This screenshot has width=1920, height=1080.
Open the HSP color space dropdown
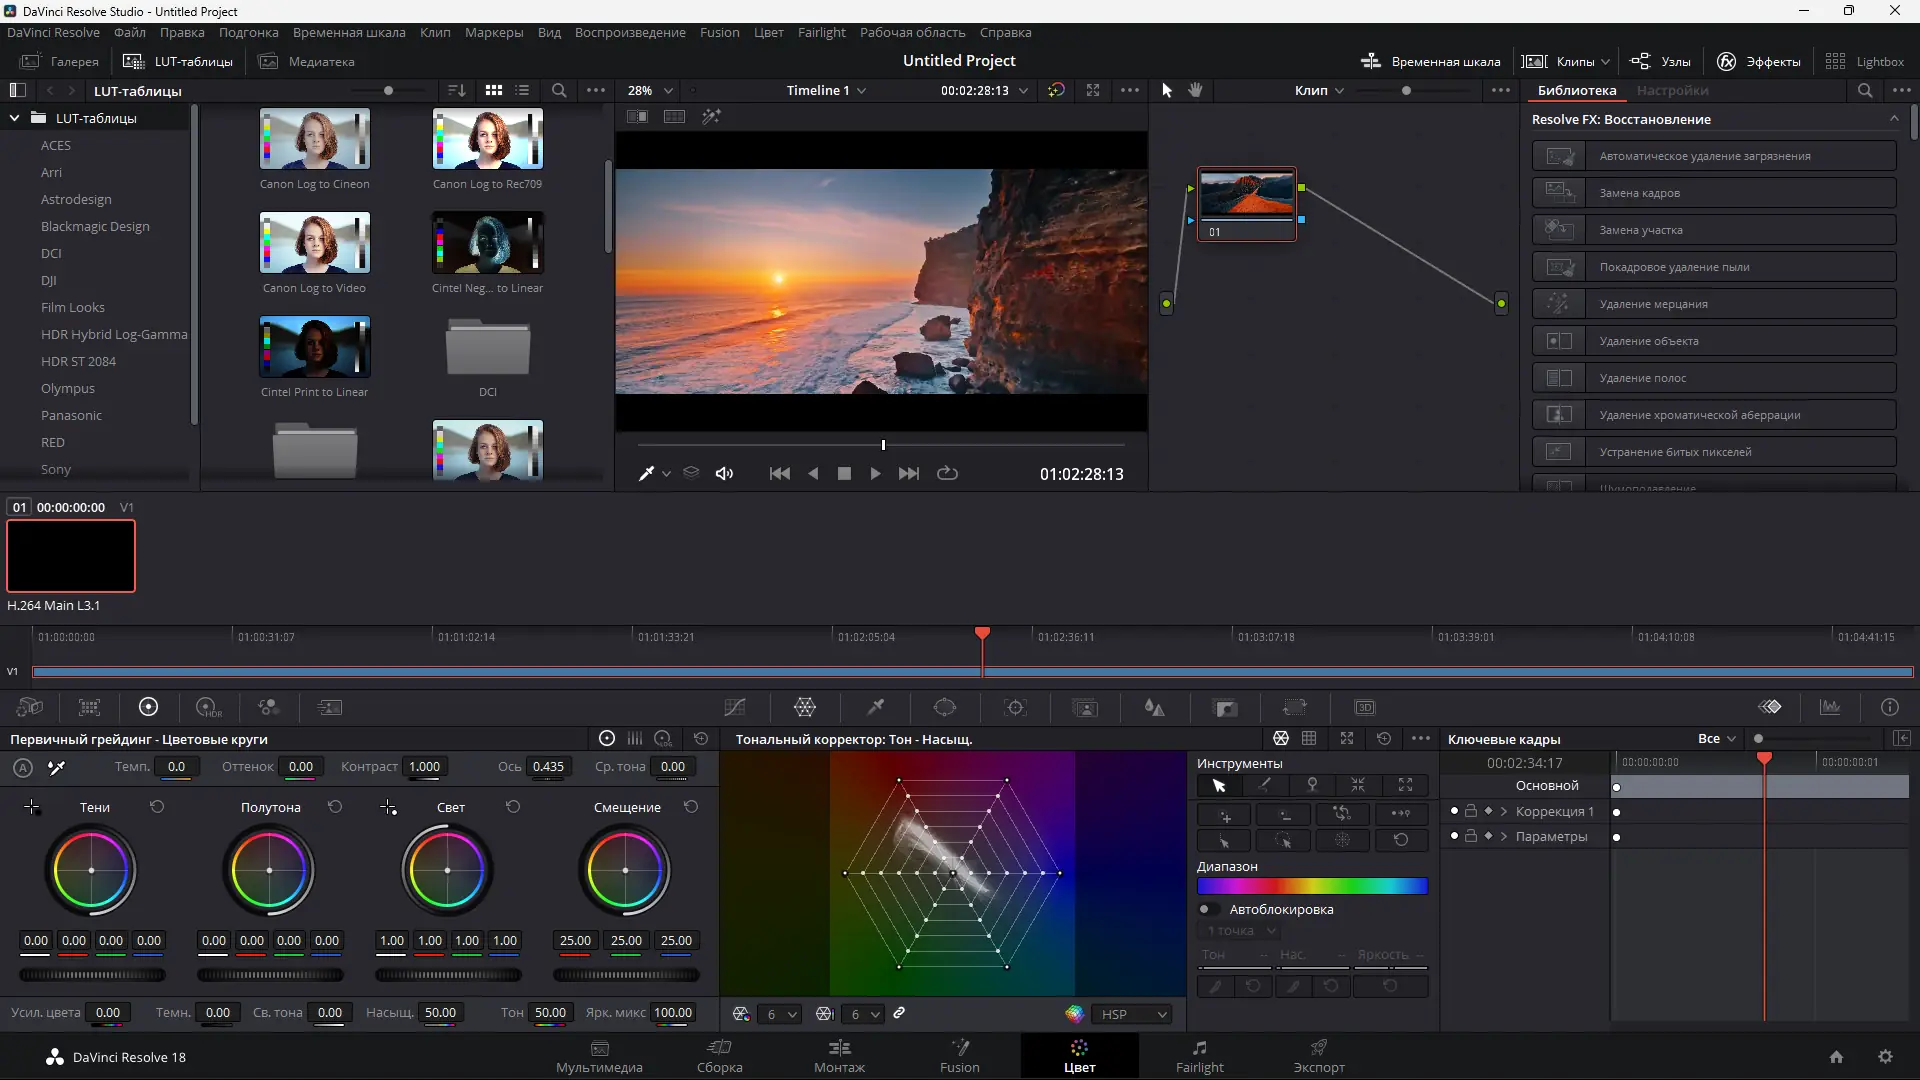(1132, 1014)
